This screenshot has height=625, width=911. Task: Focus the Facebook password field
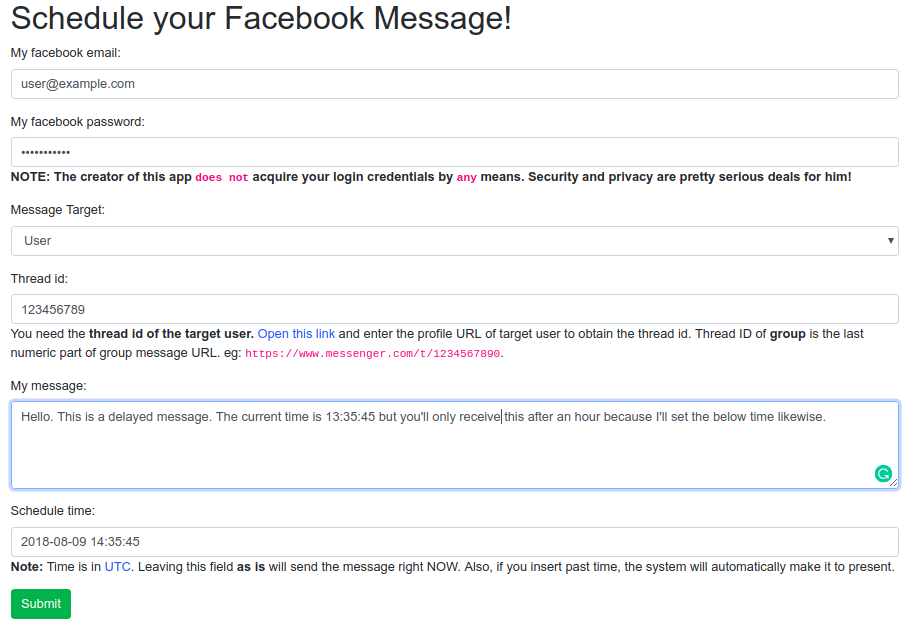point(454,152)
